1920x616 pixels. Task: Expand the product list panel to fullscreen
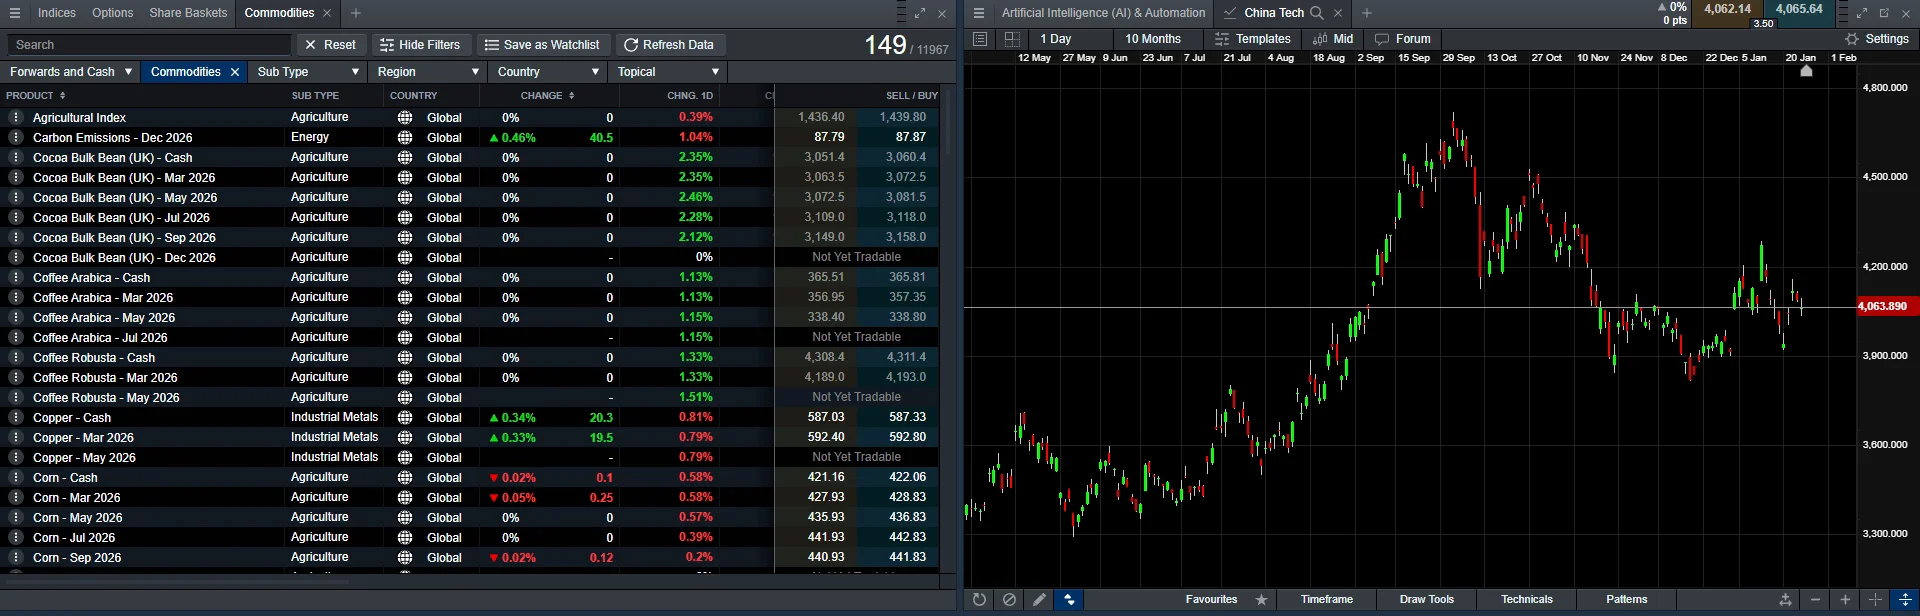(920, 13)
